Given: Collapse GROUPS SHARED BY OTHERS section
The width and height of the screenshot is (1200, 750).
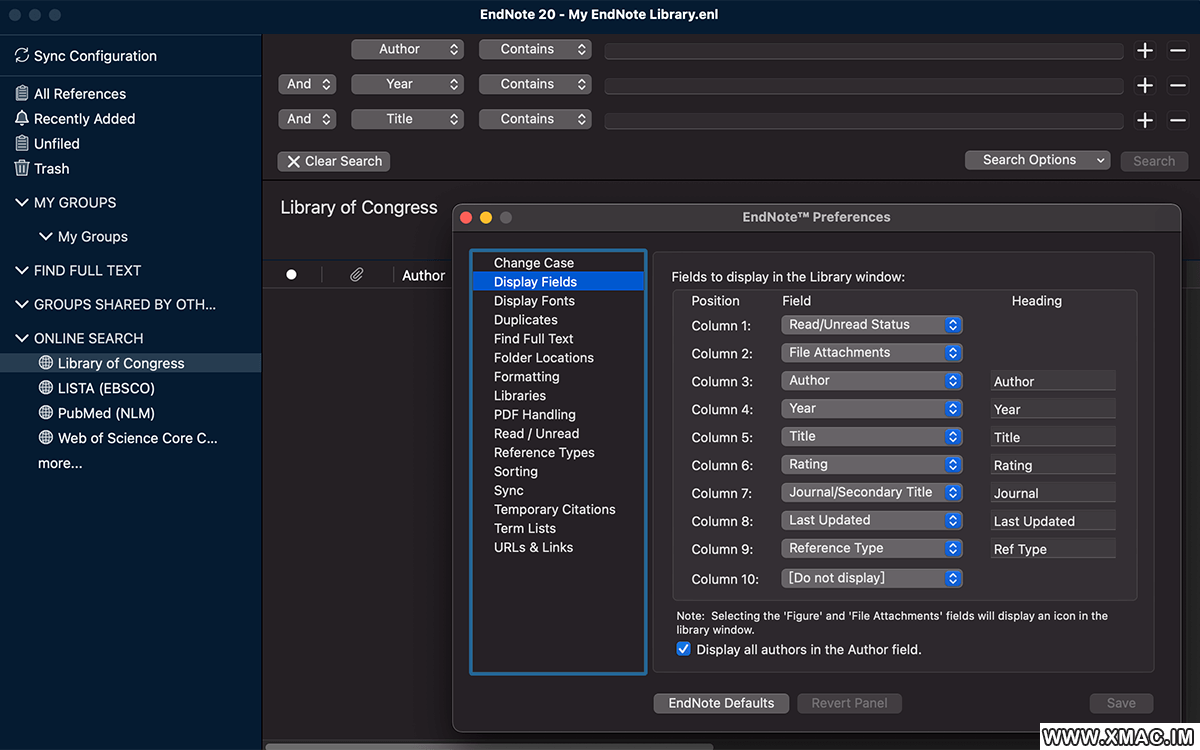Looking at the screenshot, I should click(22, 304).
